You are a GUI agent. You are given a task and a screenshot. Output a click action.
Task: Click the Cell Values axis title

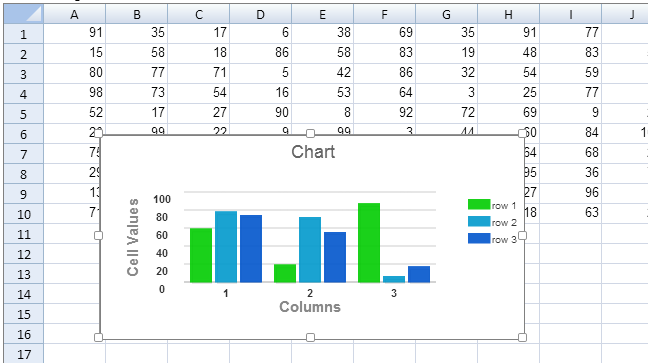click(x=133, y=237)
